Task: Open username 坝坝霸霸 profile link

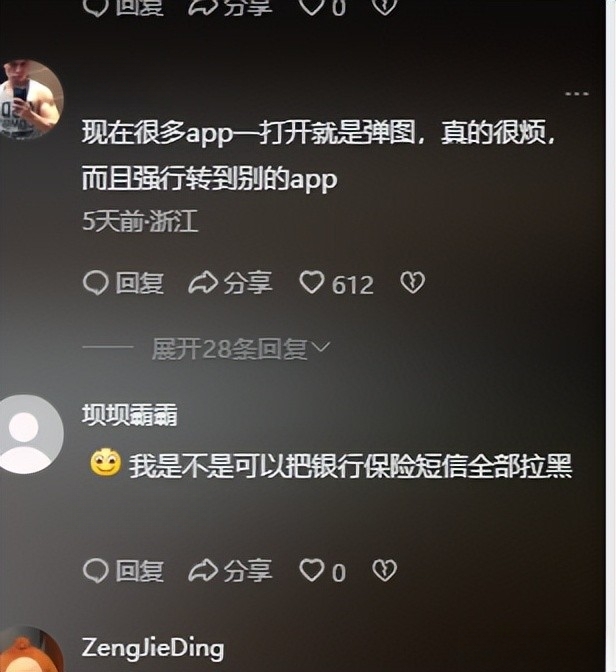Action: (129, 414)
